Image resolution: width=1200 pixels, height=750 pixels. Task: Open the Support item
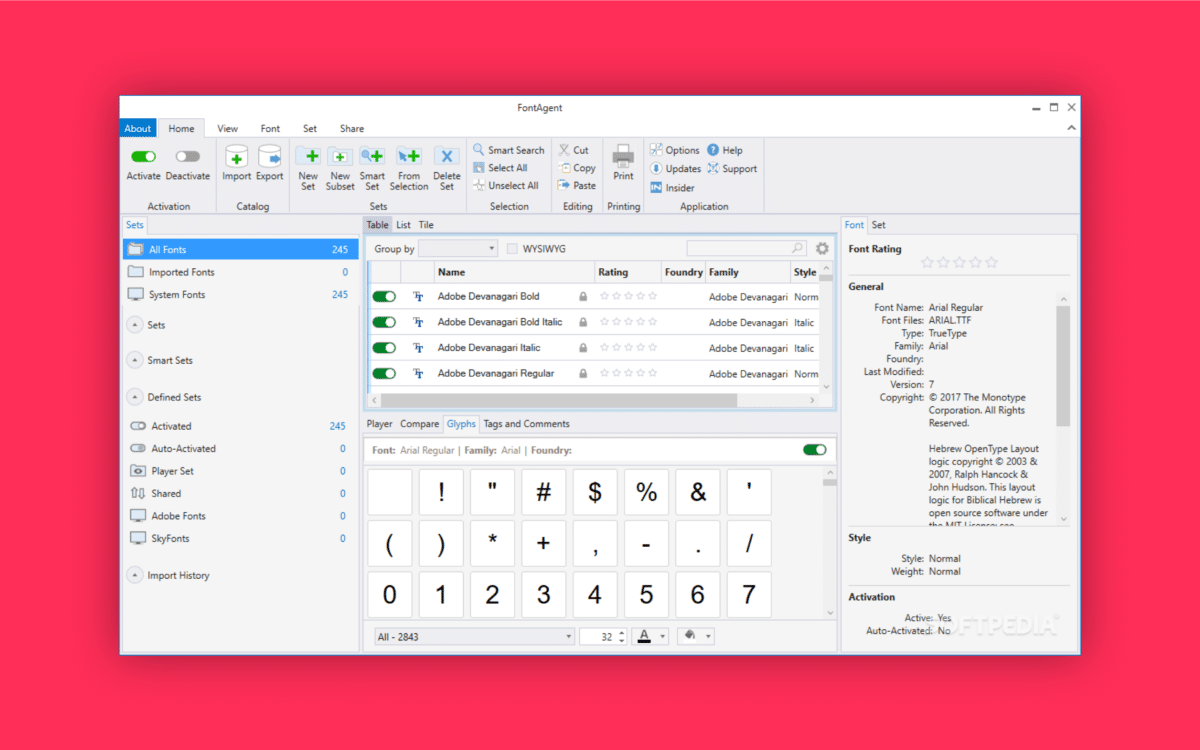point(732,168)
